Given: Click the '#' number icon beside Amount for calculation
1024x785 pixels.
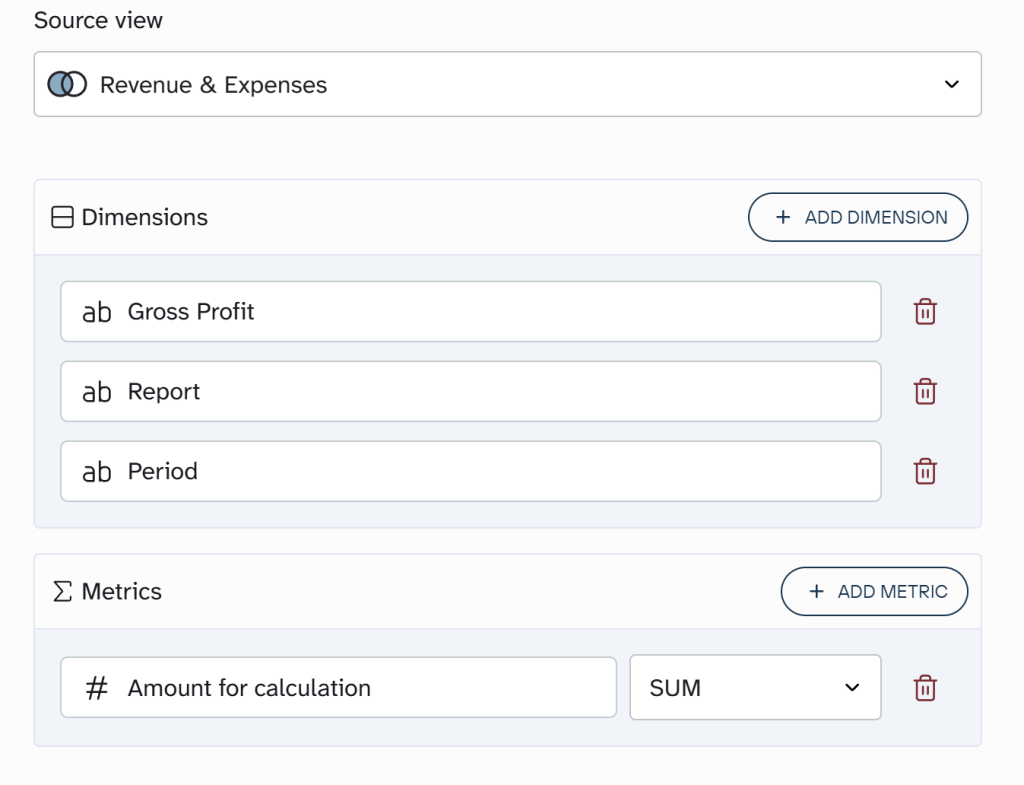Looking at the screenshot, I should pos(97,687).
